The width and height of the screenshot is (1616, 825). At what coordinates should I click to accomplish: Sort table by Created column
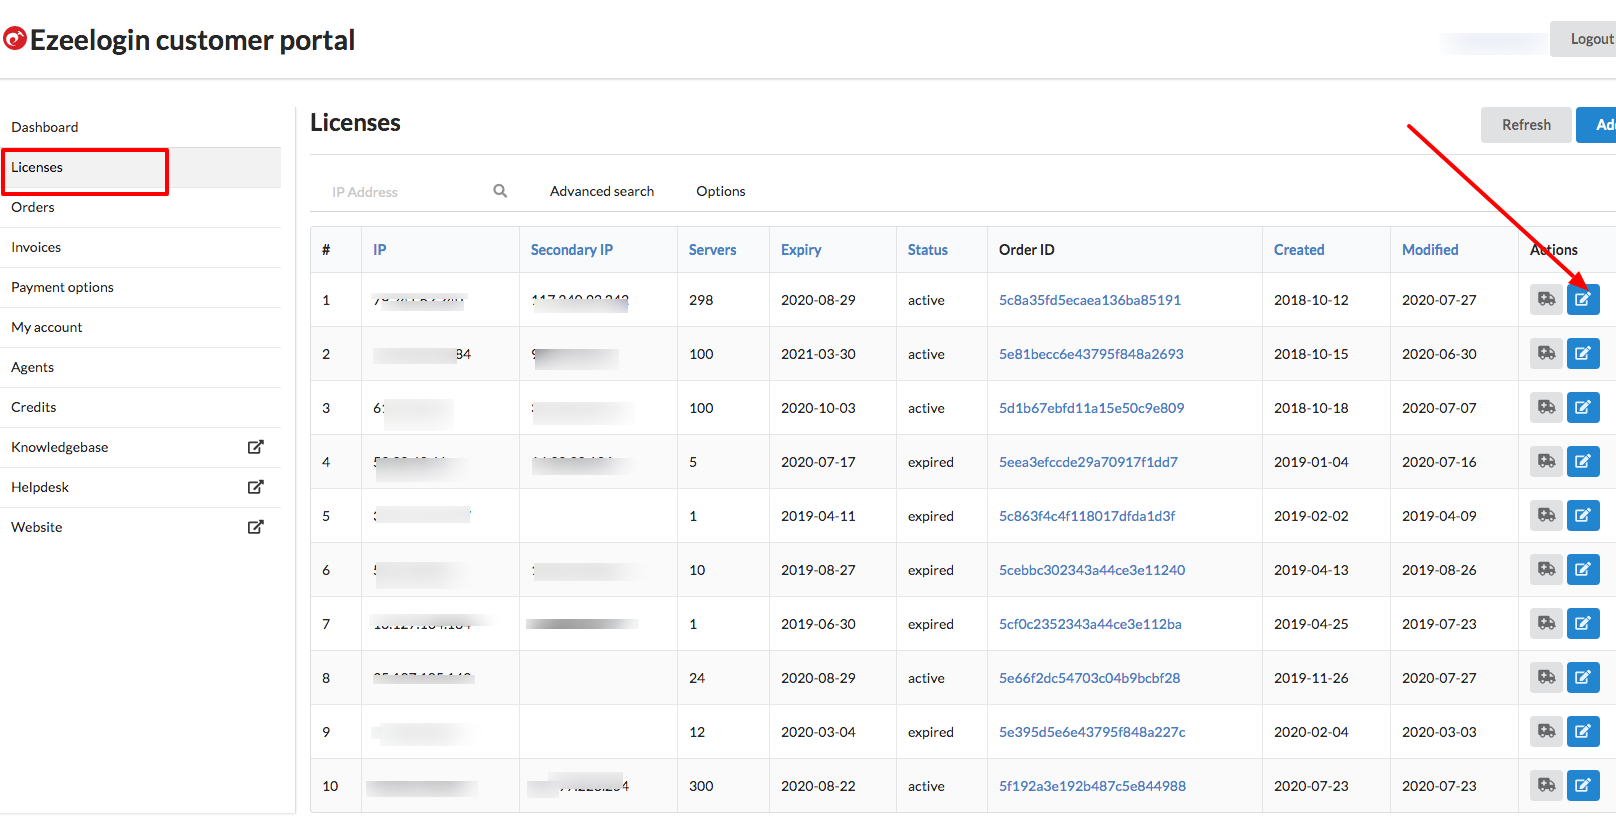point(1299,250)
